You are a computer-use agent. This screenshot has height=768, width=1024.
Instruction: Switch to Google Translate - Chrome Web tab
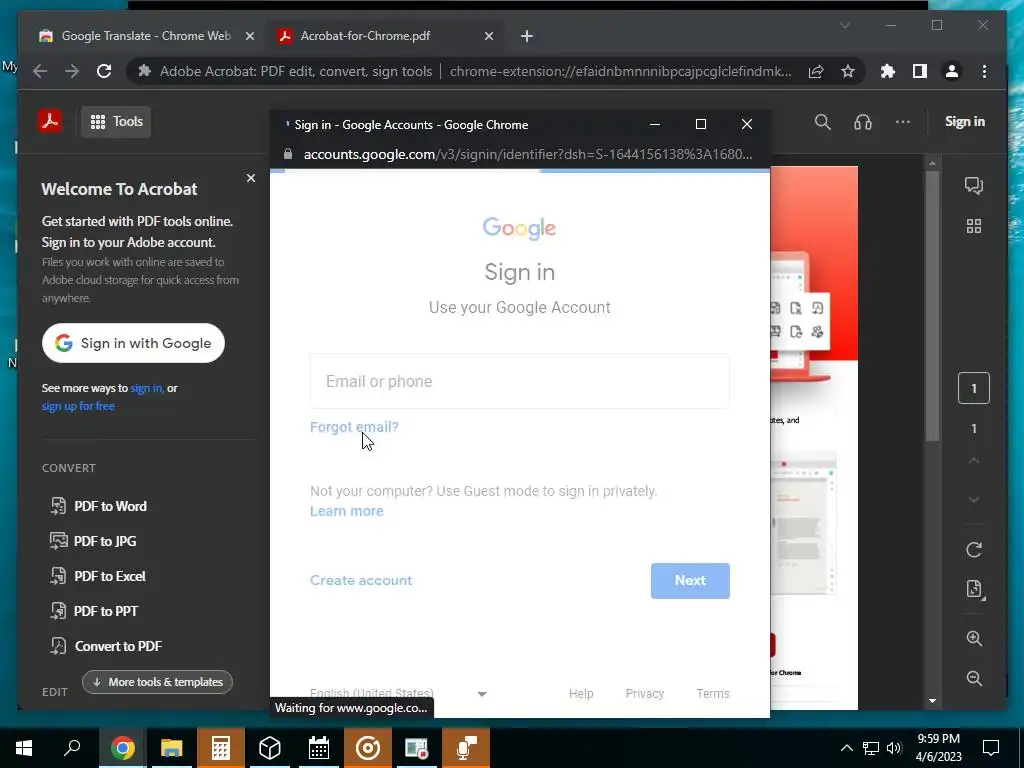(146, 36)
